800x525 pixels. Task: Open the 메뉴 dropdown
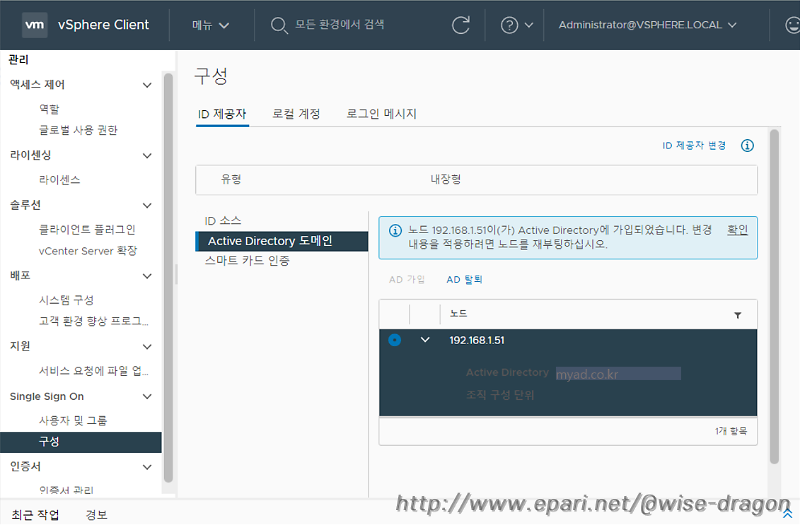[x=210, y=25]
